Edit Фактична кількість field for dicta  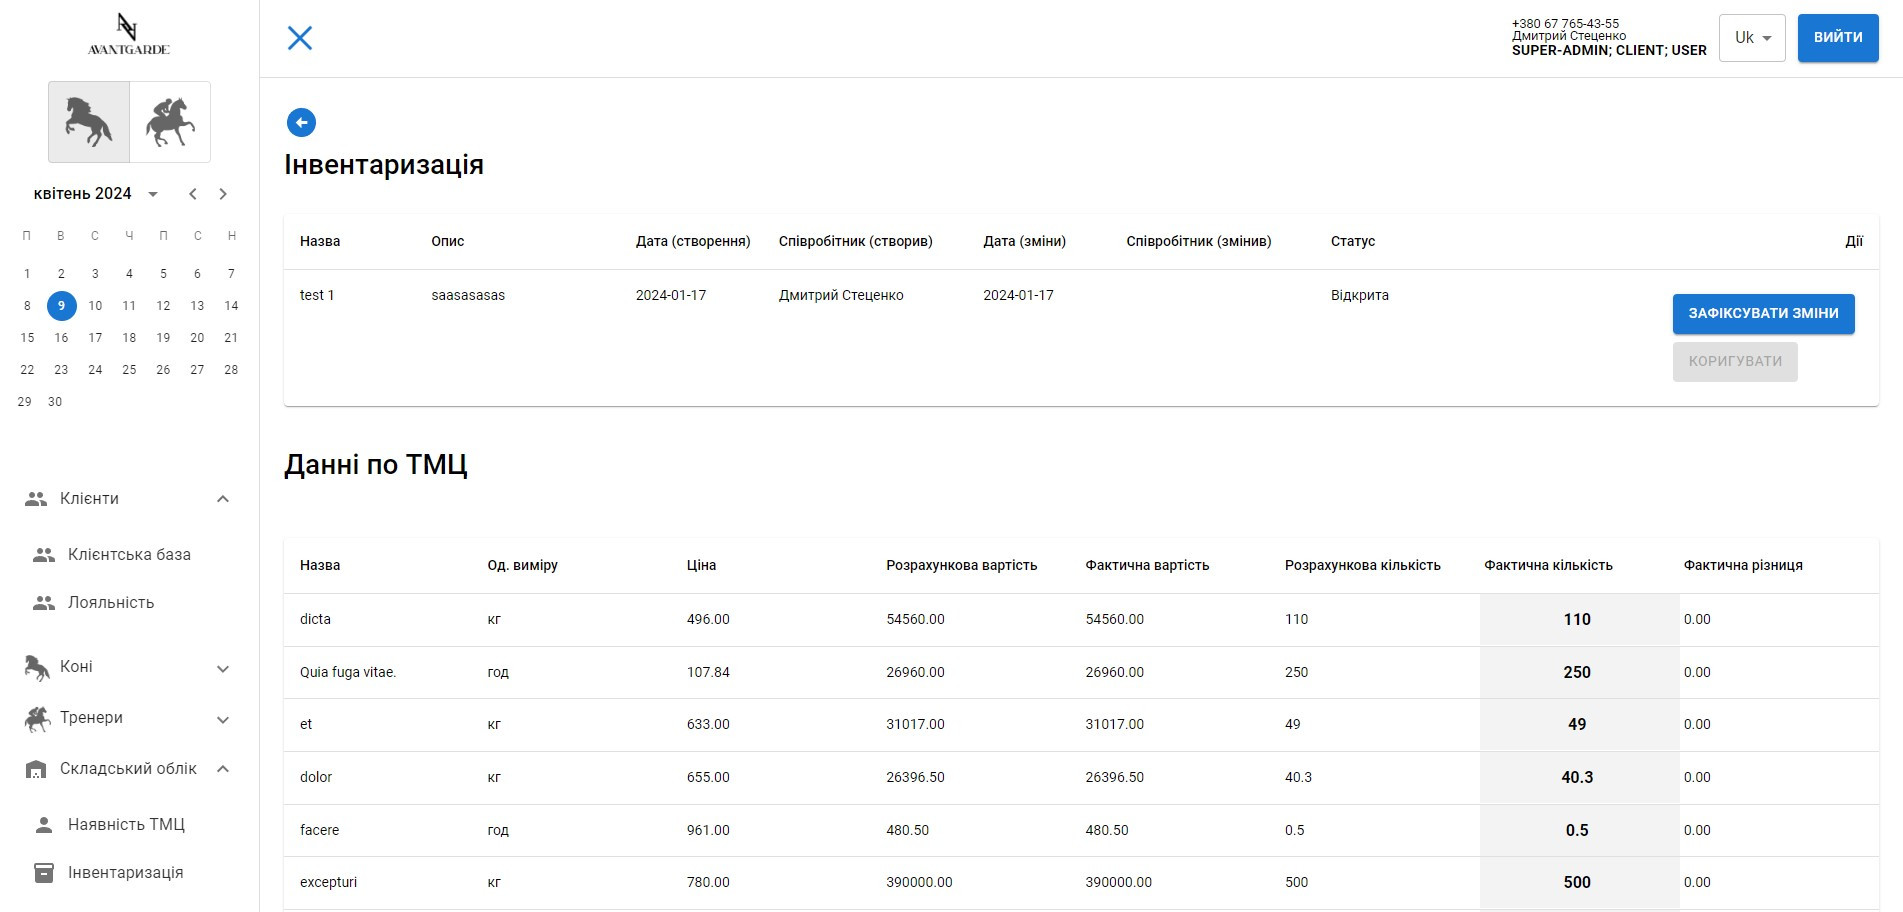pyautogui.click(x=1577, y=620)
